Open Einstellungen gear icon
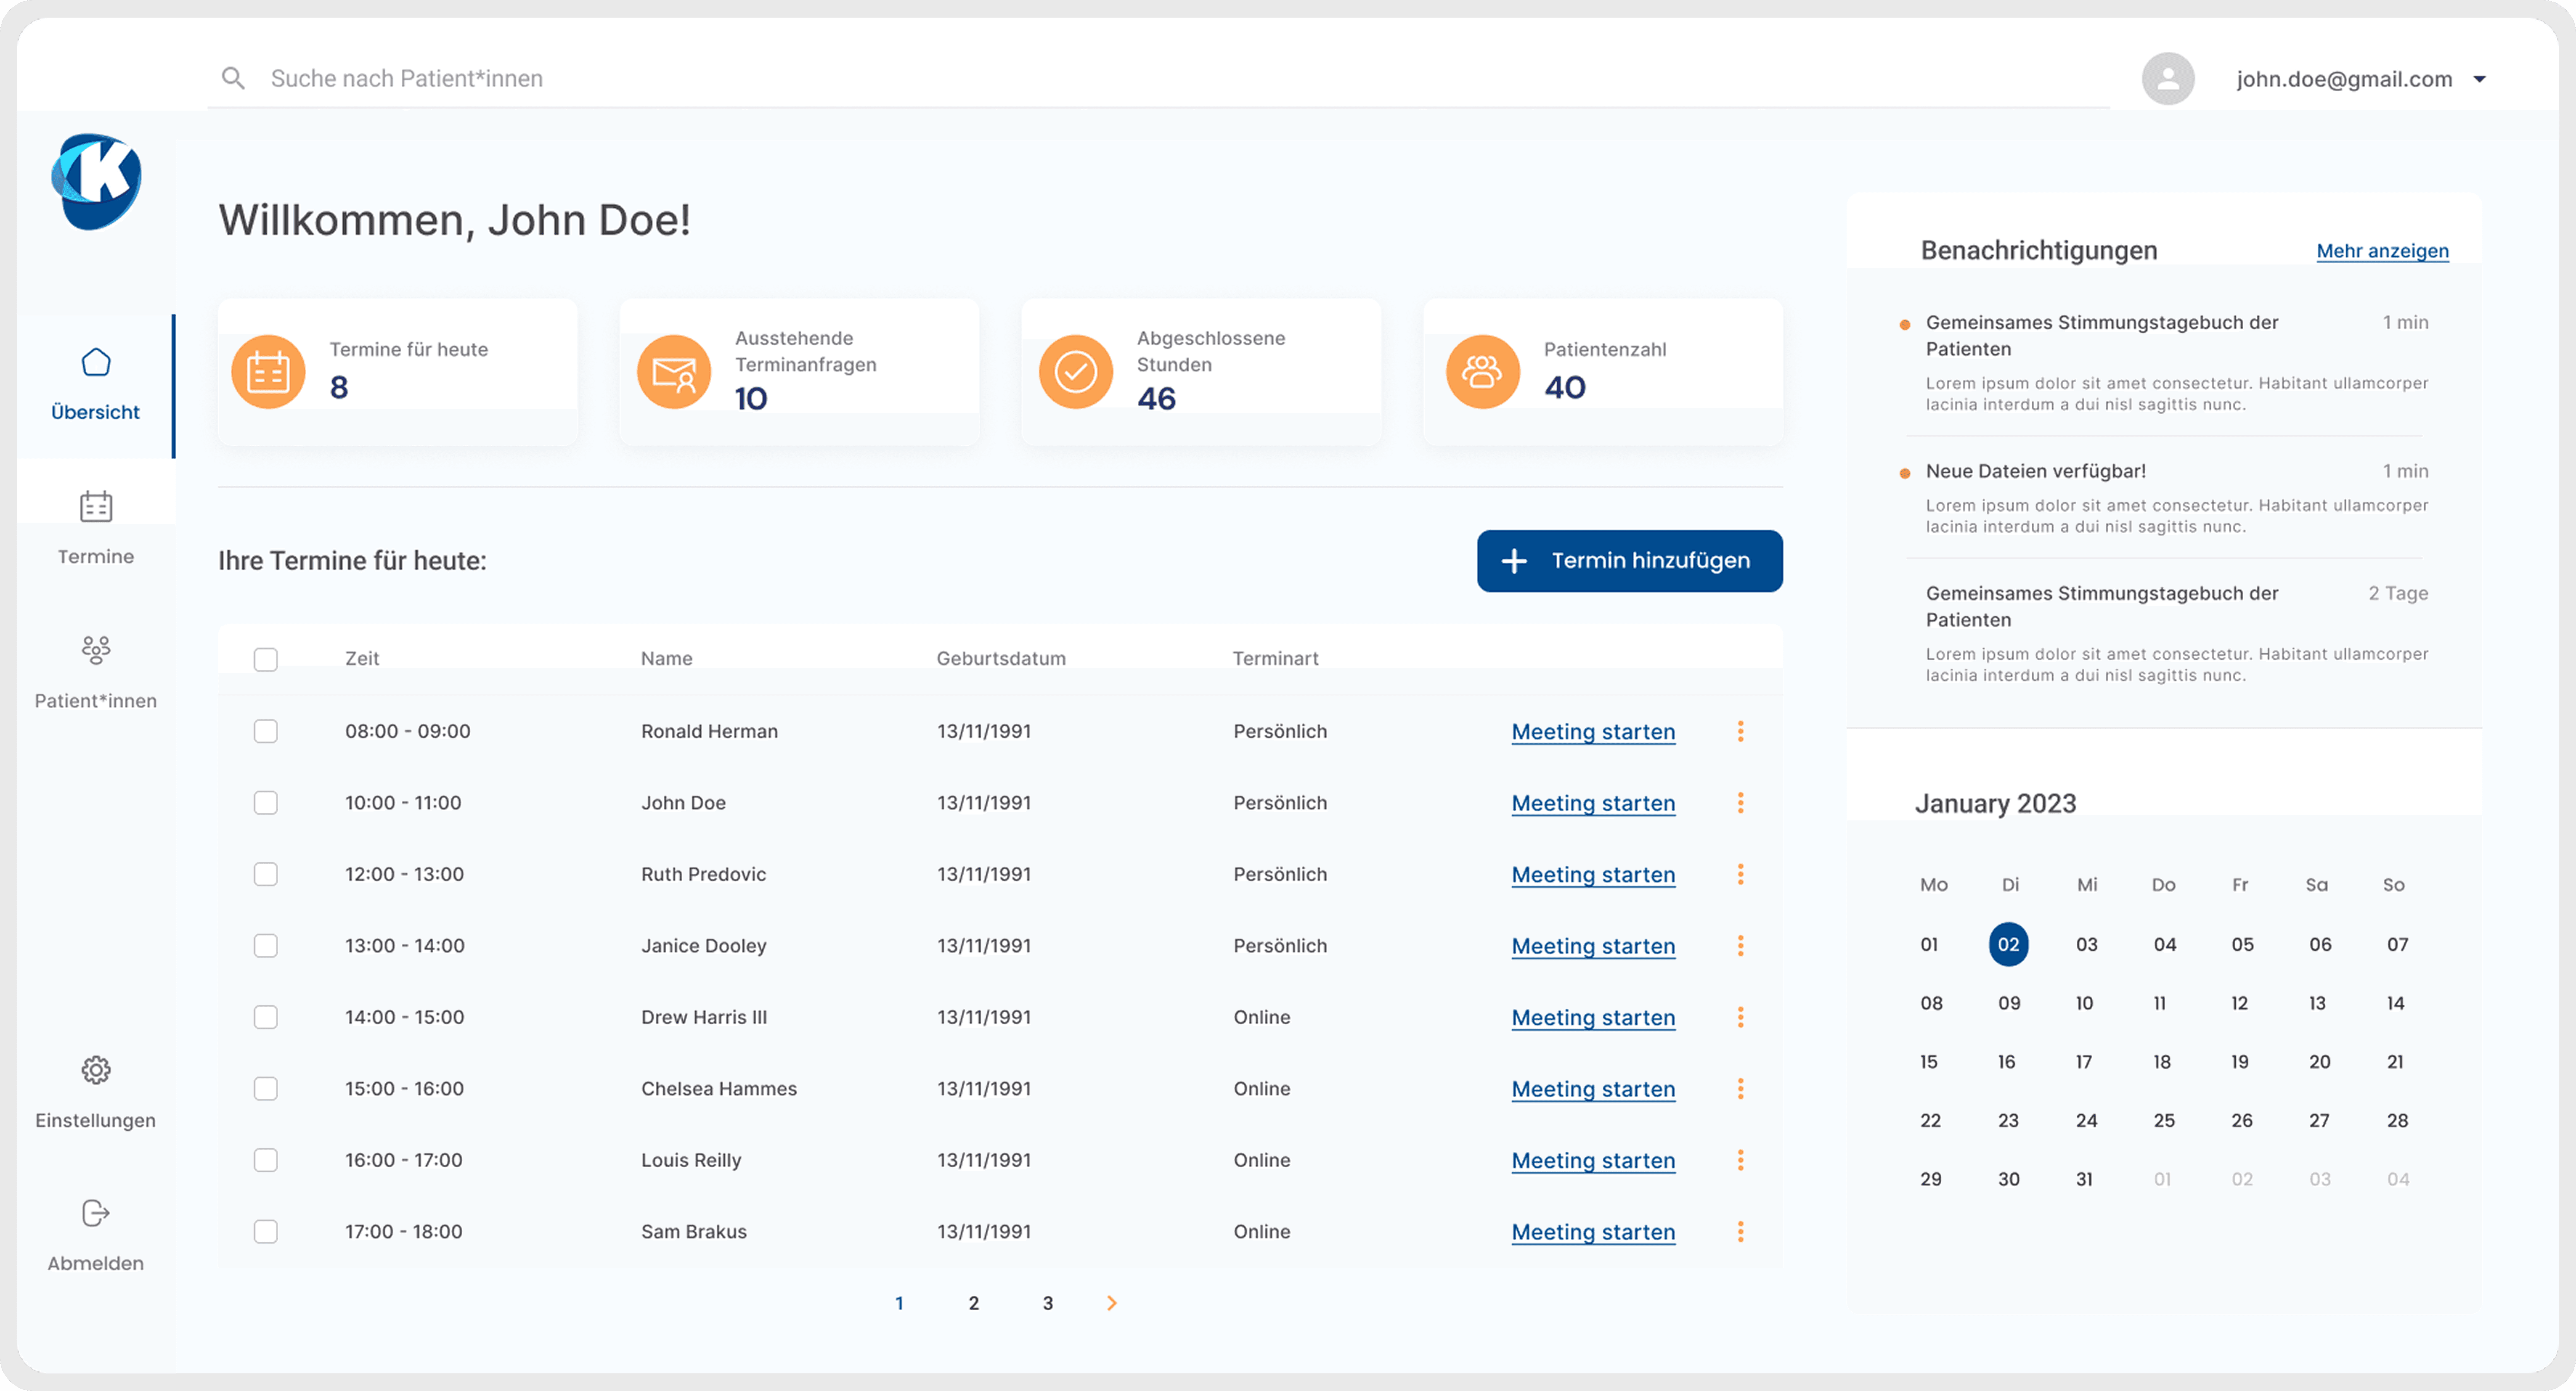This screenshot has height=1391, width=2576. coord(96,1070)
